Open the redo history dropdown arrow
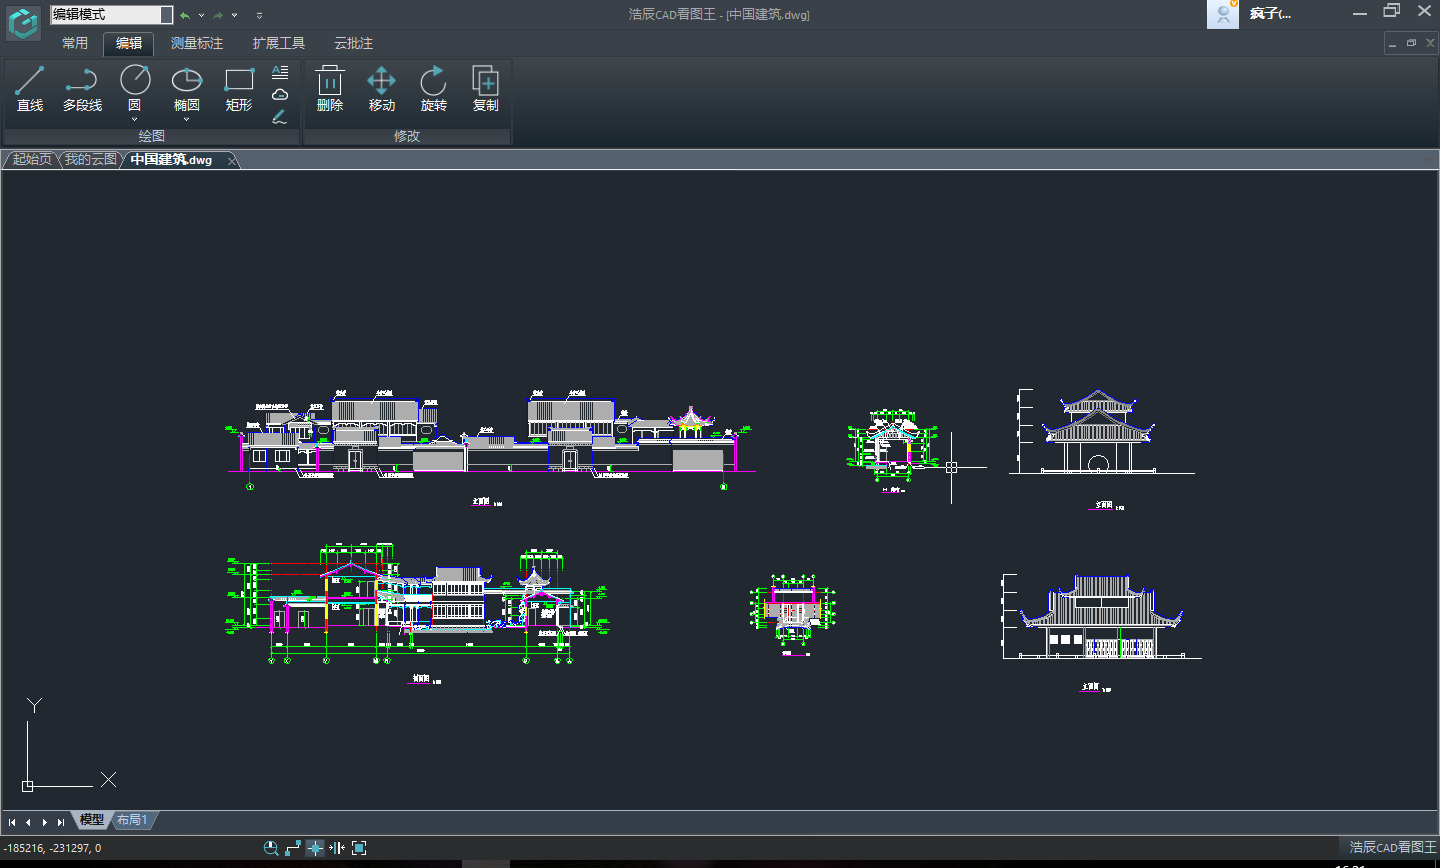 coord(235,15)
